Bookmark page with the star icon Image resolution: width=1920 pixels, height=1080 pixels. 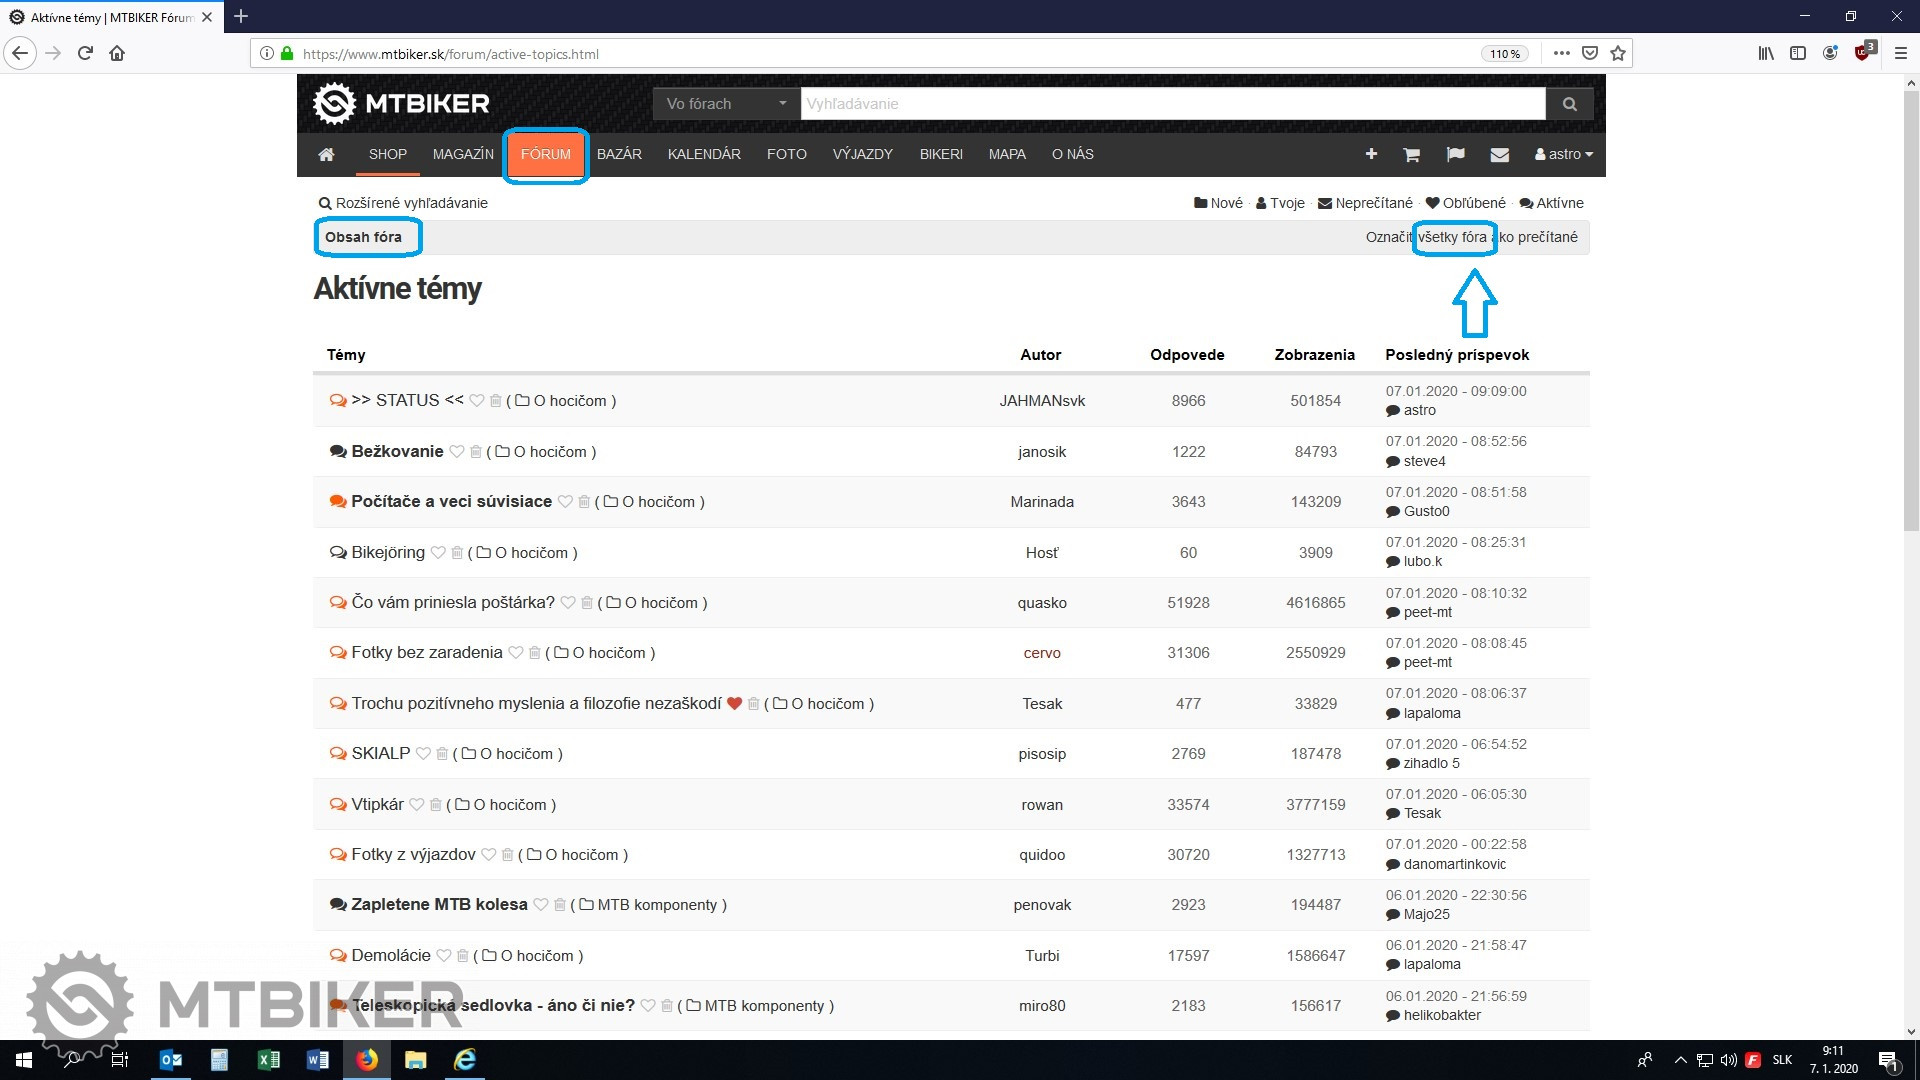pos(1618,54)
